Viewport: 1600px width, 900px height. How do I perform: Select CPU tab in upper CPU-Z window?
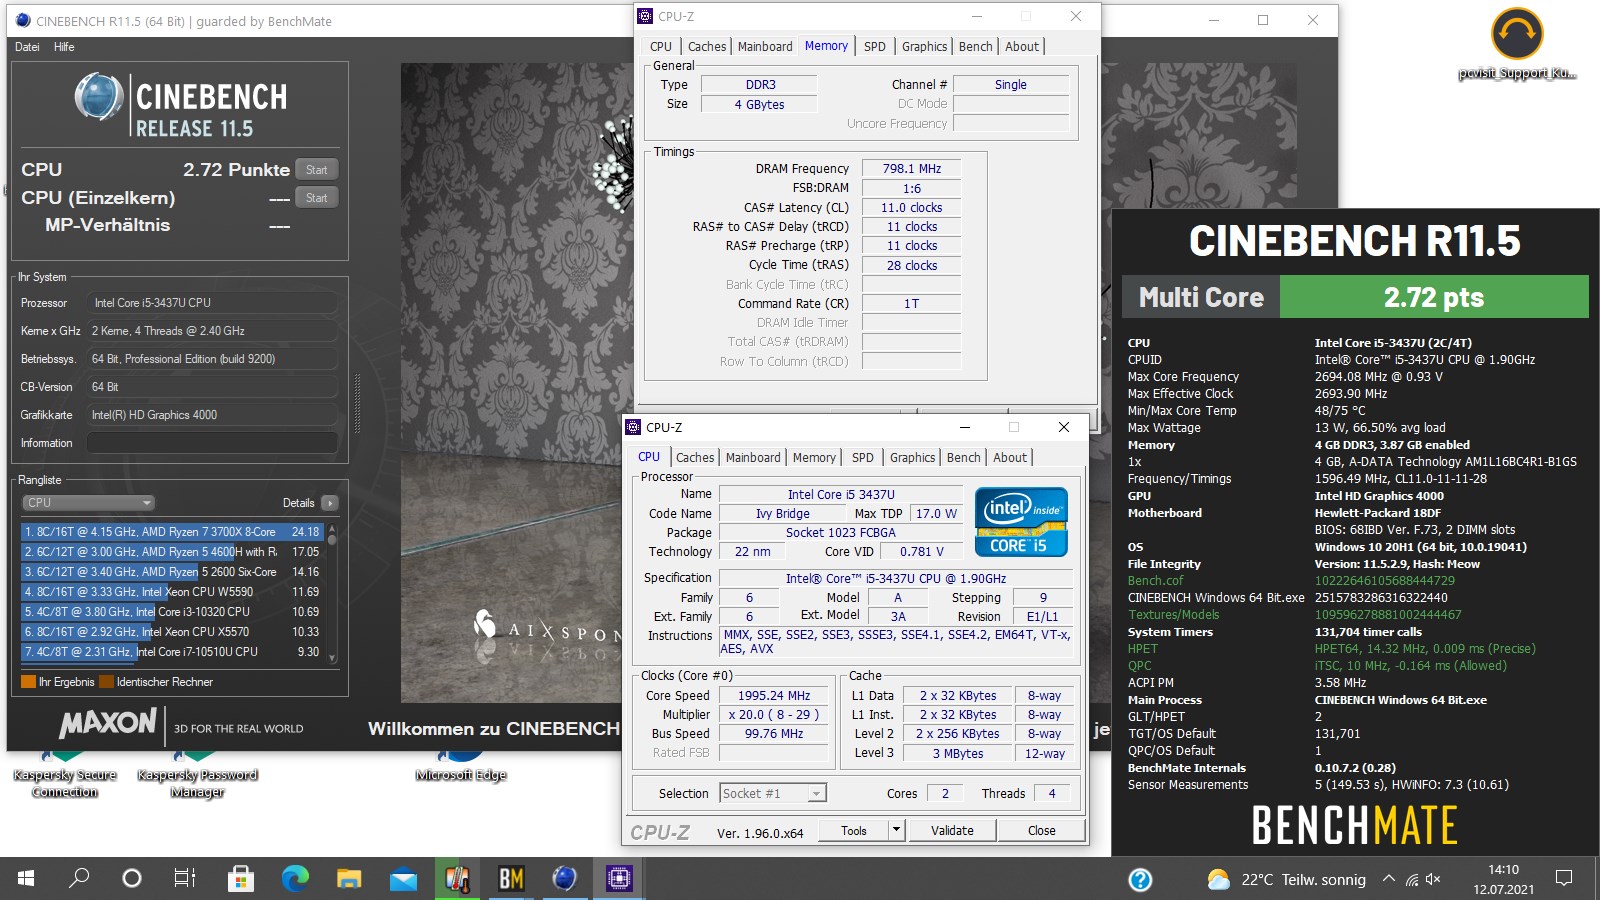(661, 46)
